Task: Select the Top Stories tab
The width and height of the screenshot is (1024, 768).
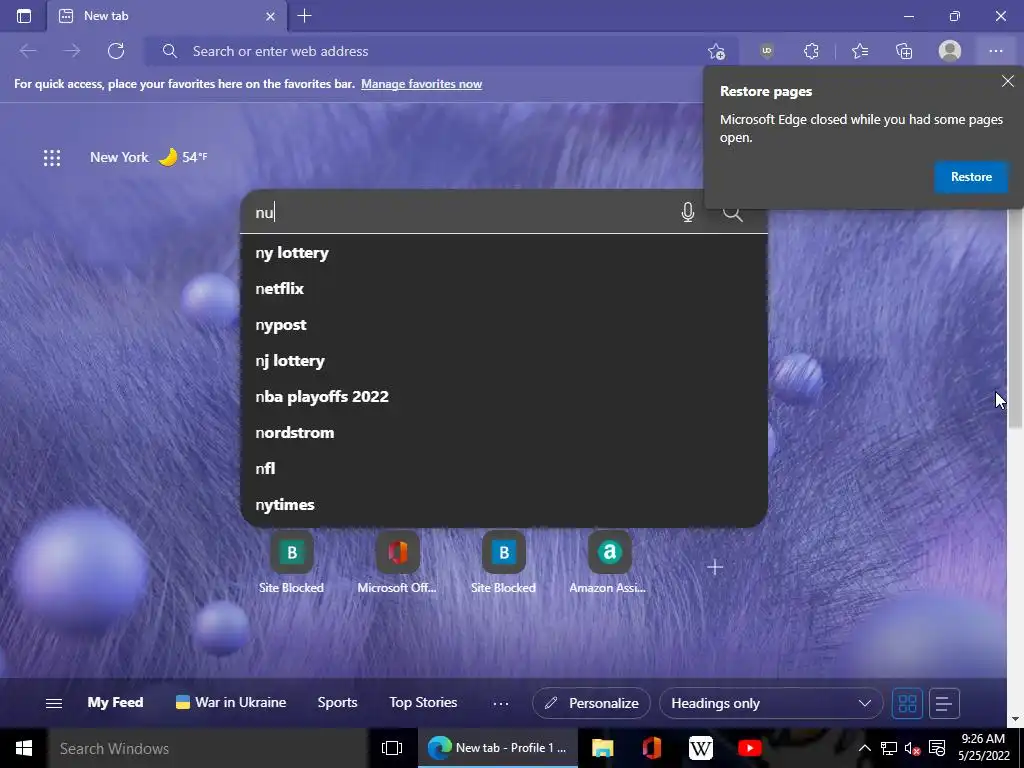Action: pos(423,703)
